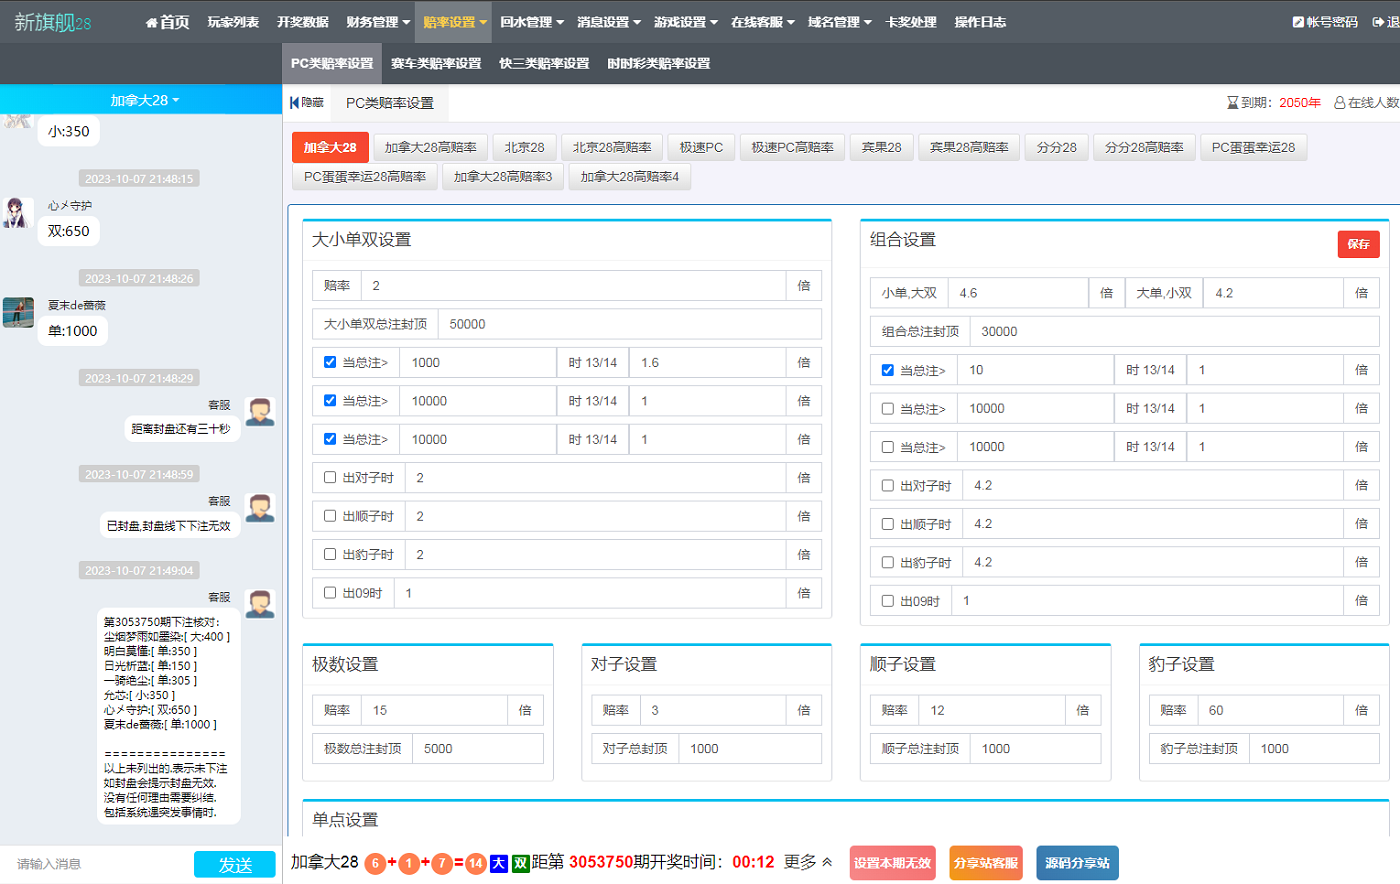
Task: Select the 北京28 game tab
Action: (x=524, y=147)
